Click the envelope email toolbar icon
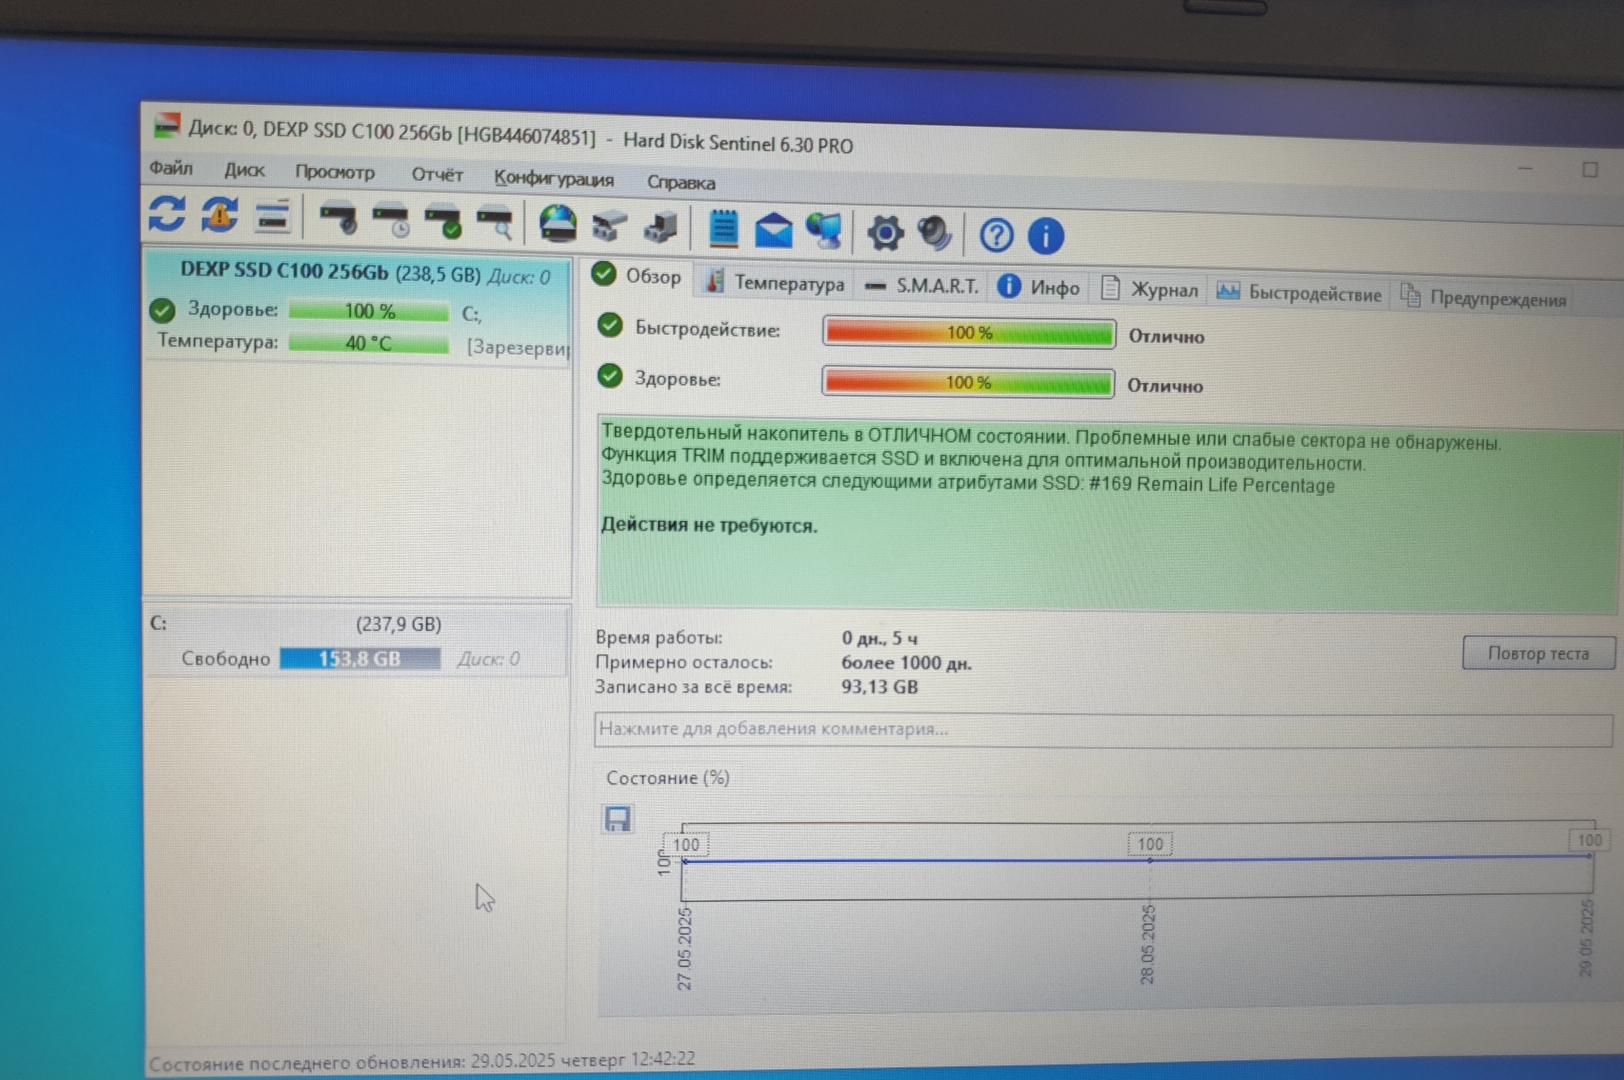The image size is (1624, 1080). (x=773, y=231)
